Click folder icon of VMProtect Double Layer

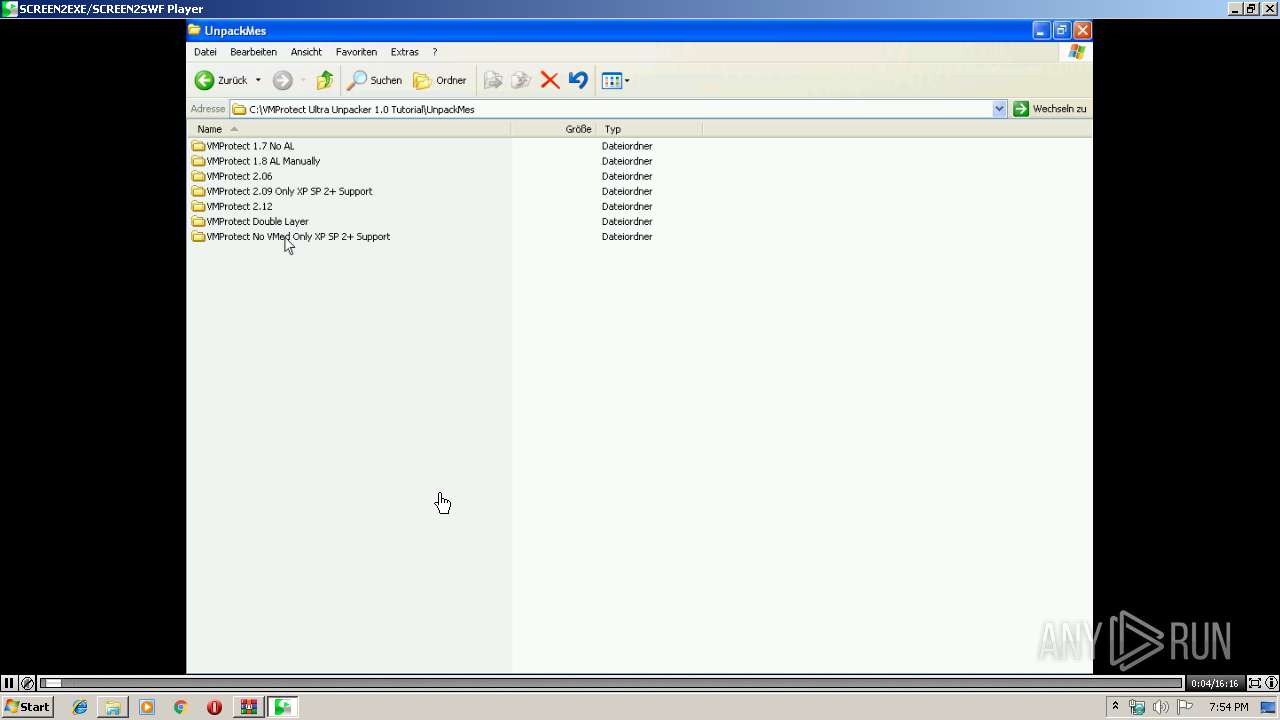tap(198, 221)
